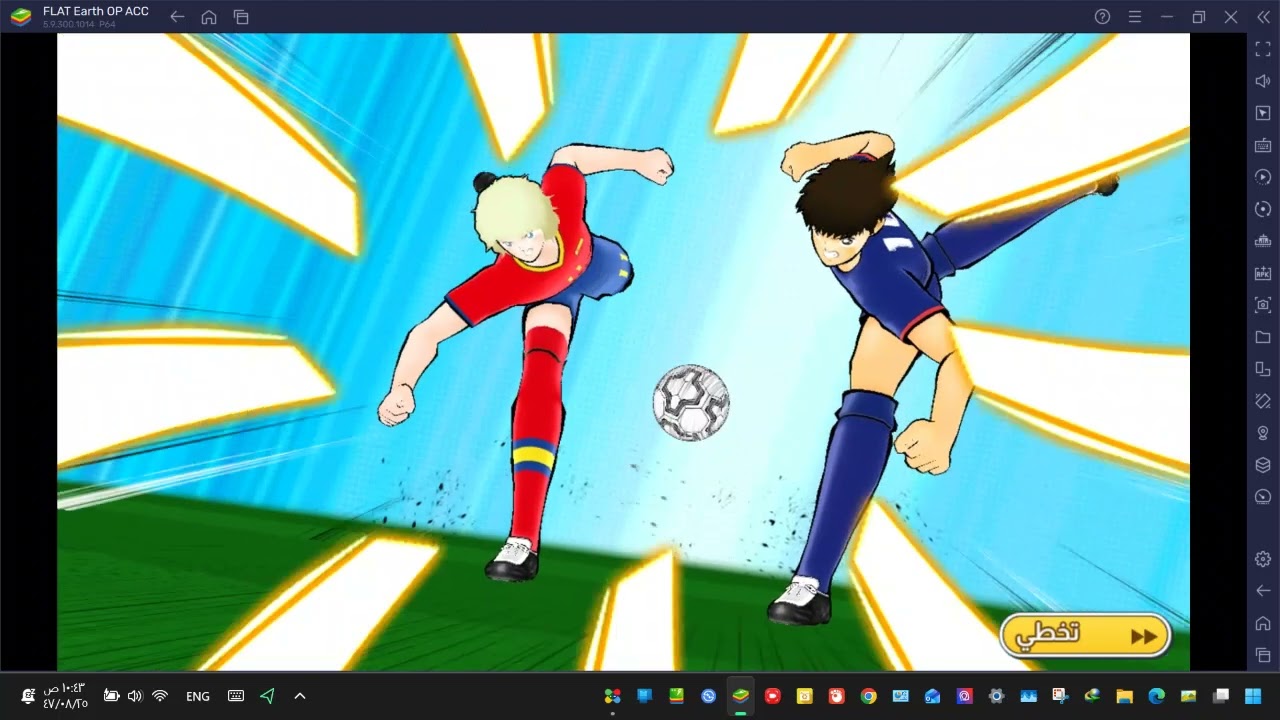
Task: Click the recent apps icon at the sidebar bottom
Action: [1263, 654]
